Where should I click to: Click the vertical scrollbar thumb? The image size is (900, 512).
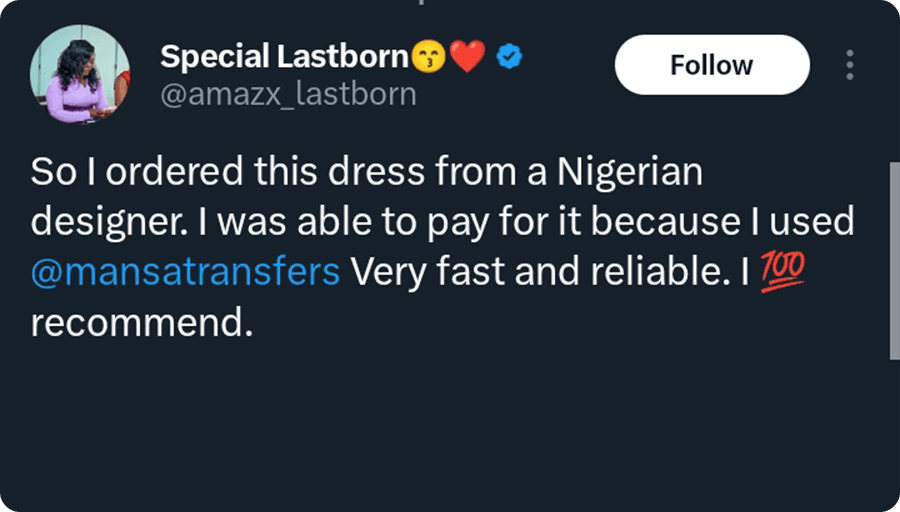click(893, 260)
